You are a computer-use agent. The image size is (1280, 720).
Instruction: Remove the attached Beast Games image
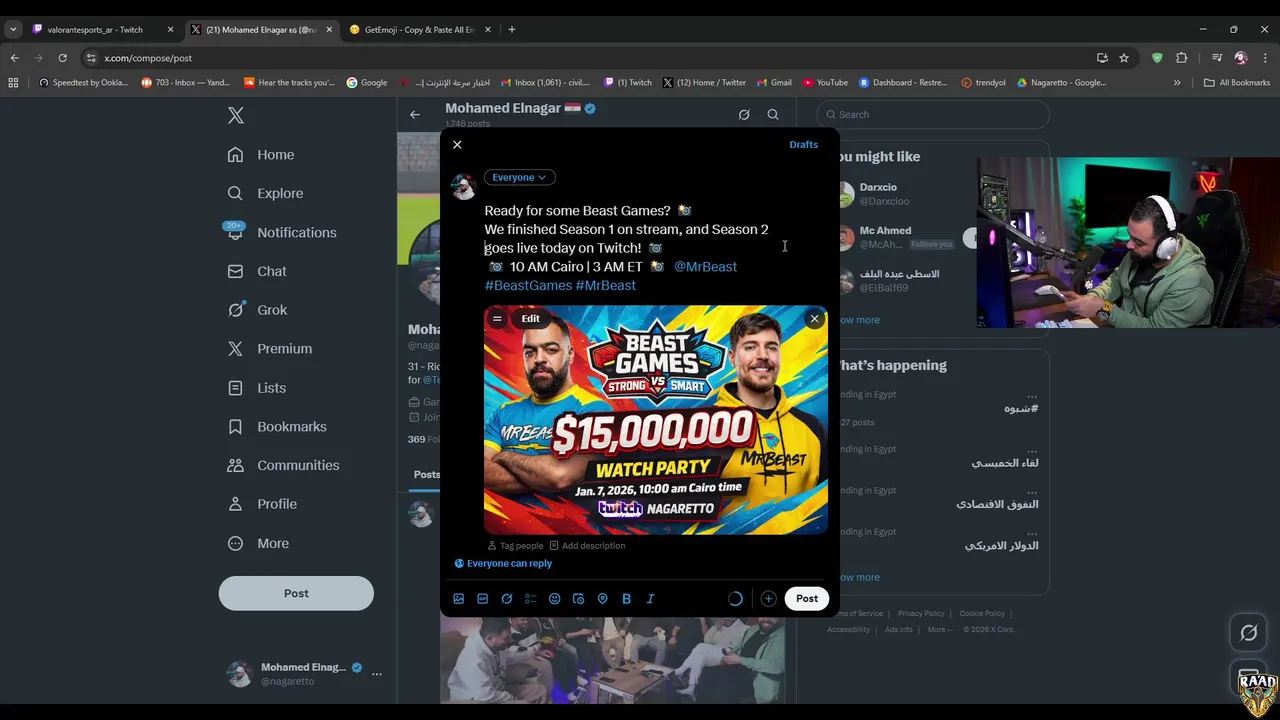tap(814, 319)
